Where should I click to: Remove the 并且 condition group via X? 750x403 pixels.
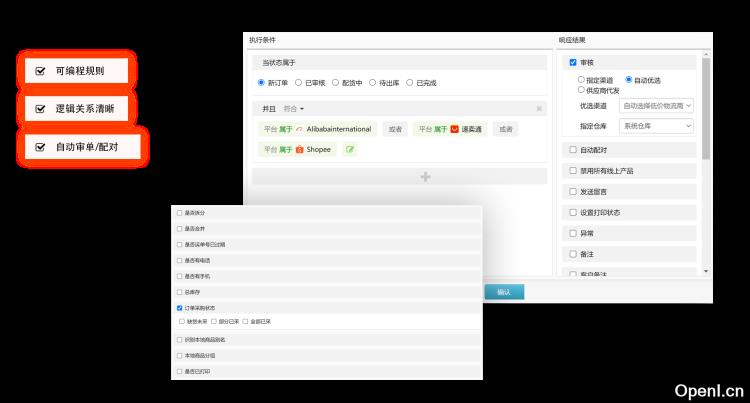[x=539, y=109]
